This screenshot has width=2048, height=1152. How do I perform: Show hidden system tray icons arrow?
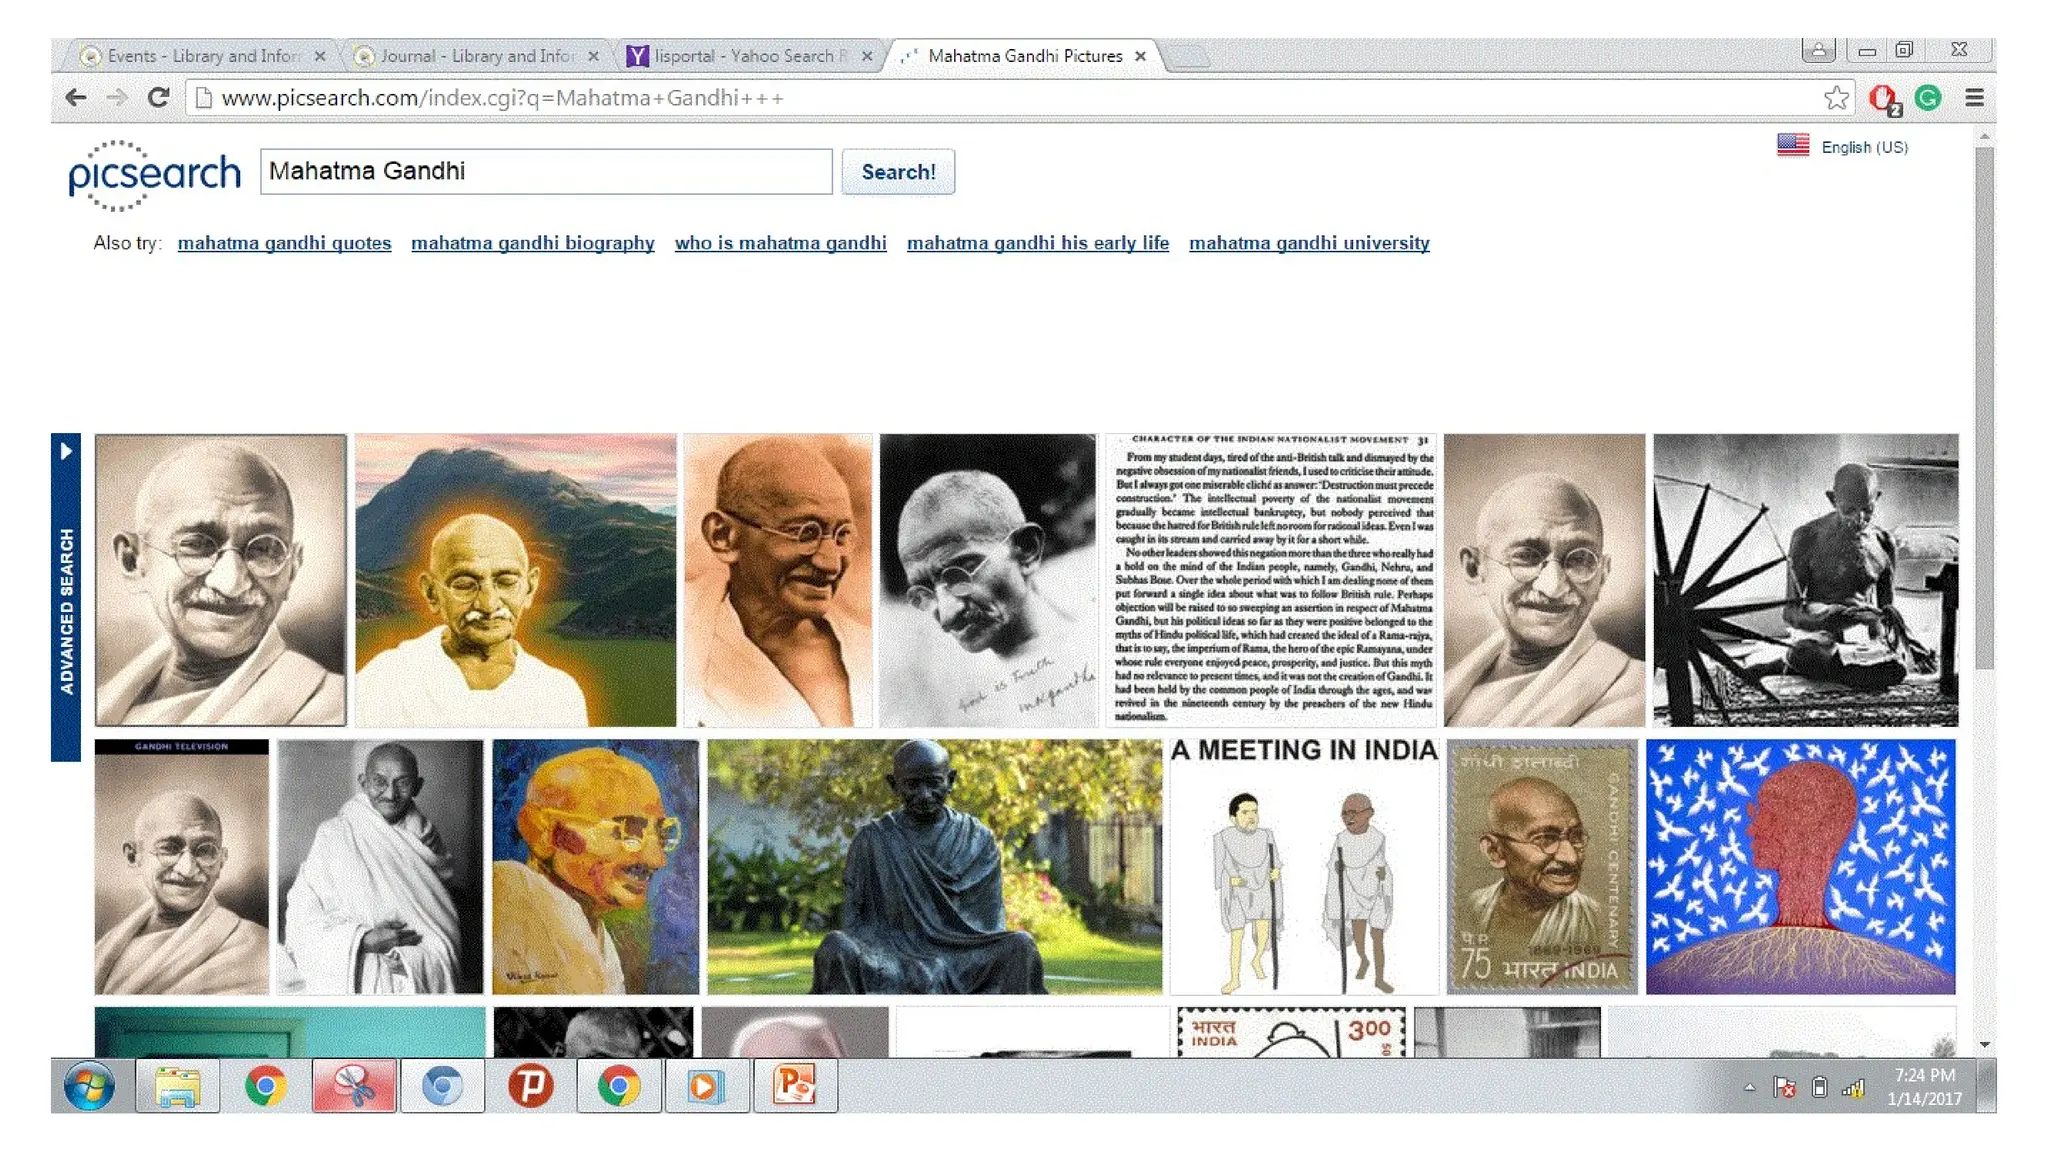1749,1088
